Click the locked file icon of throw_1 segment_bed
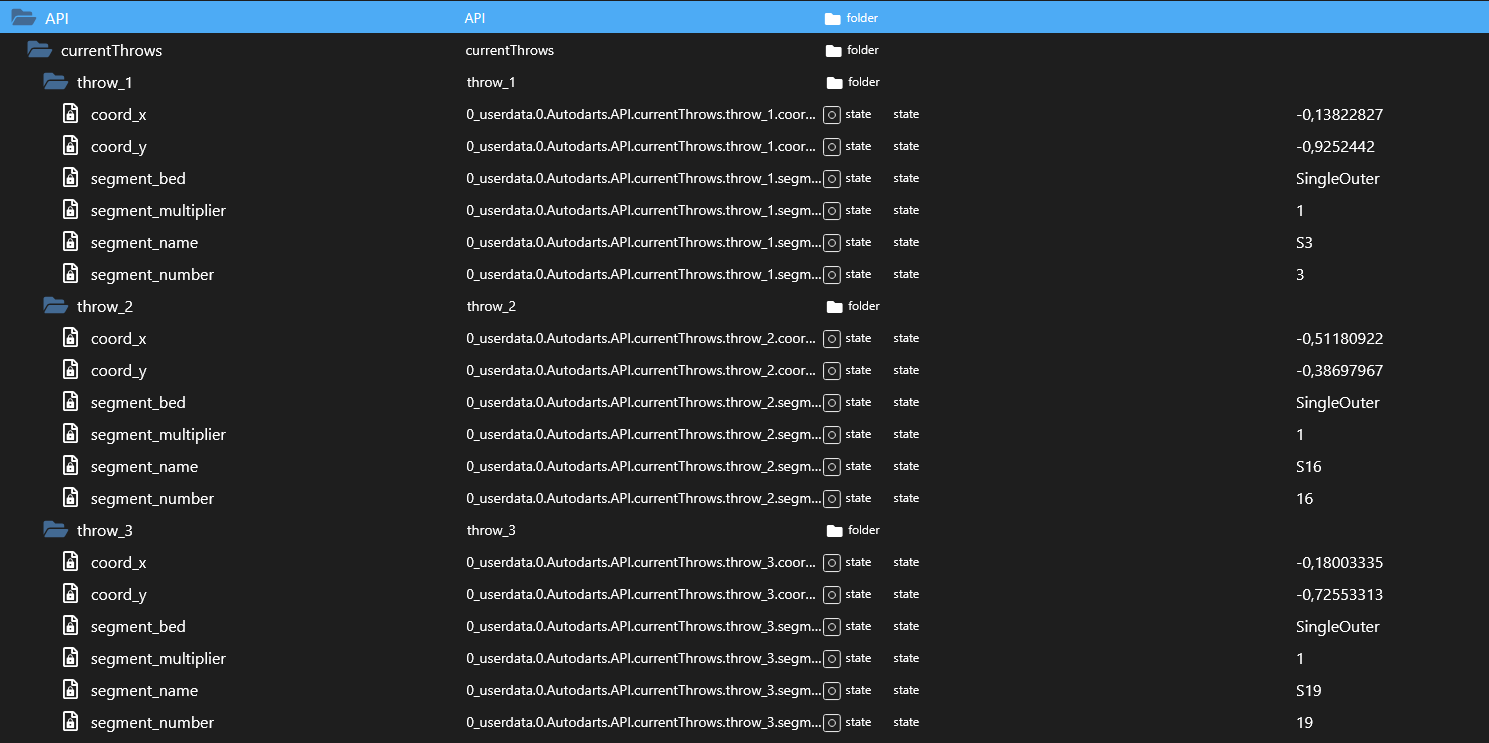Image resolution: width=1489 pixels, height=743 pixels. click(x=70, y=178)
